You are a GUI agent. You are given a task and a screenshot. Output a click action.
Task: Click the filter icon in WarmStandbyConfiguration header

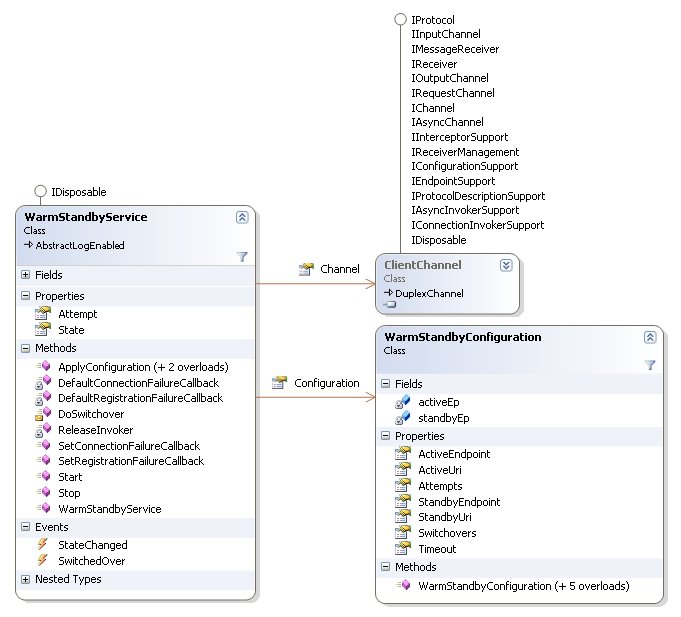(x=650, y=366)
